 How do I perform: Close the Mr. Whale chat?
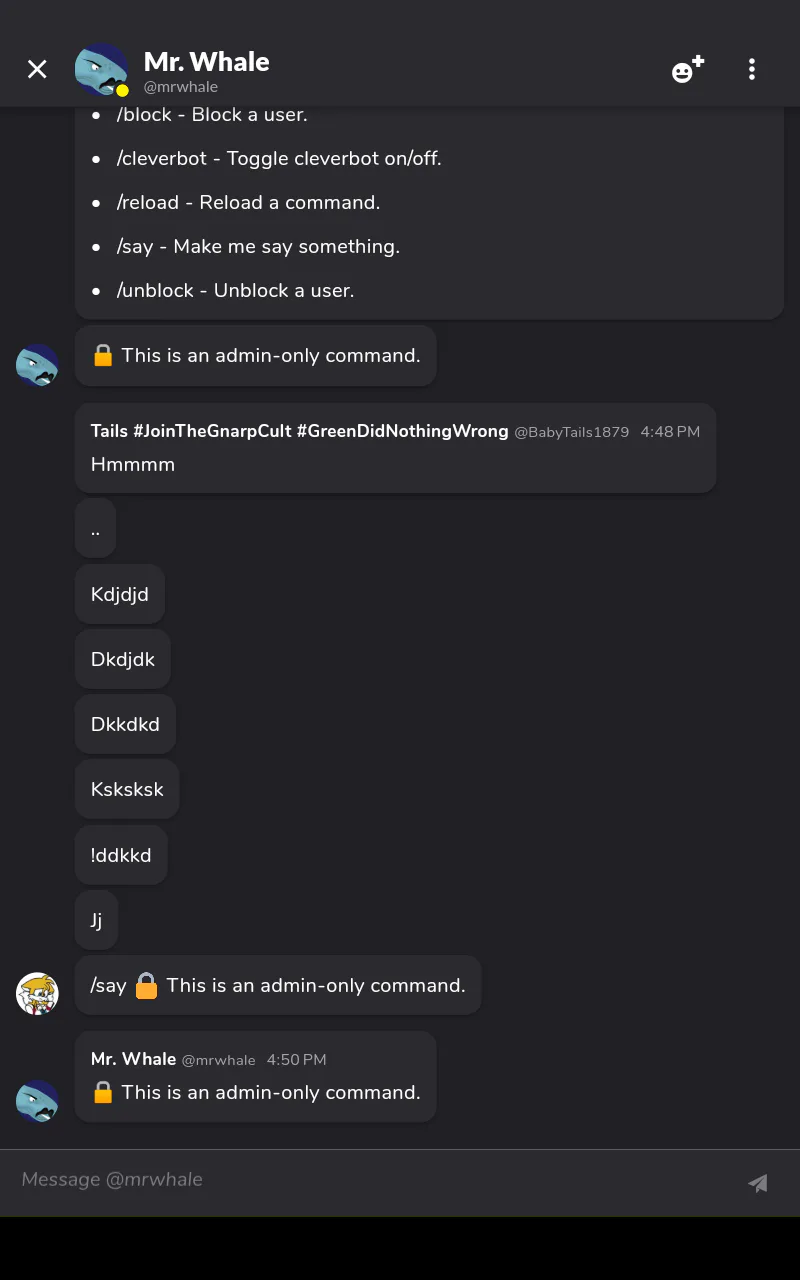tap(37, 69)
